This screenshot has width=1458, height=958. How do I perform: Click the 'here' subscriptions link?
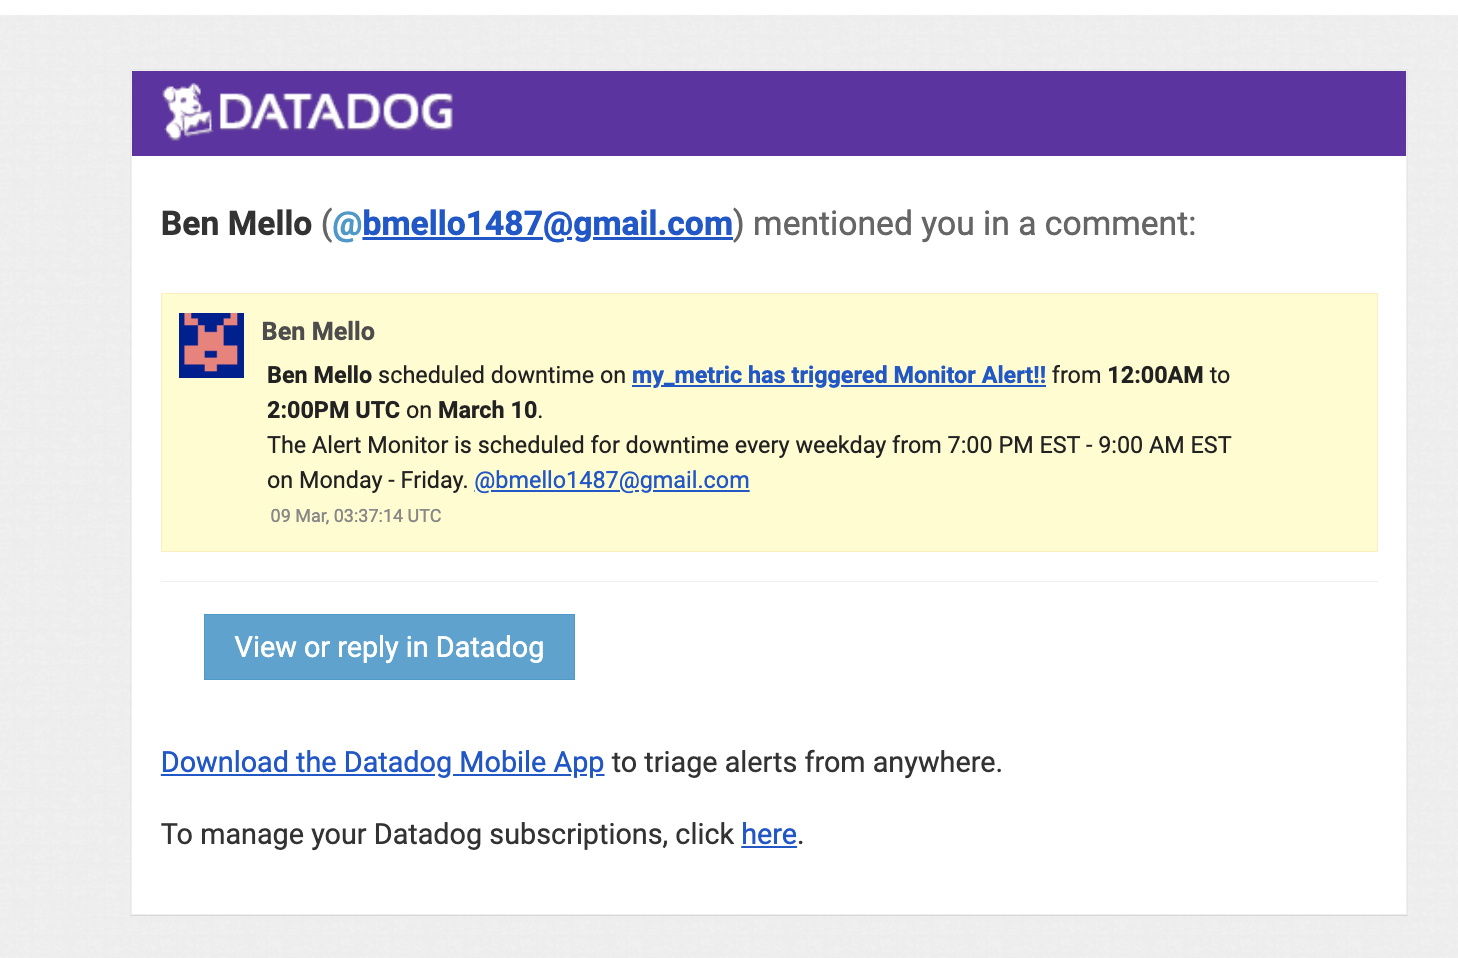(768, 834)
